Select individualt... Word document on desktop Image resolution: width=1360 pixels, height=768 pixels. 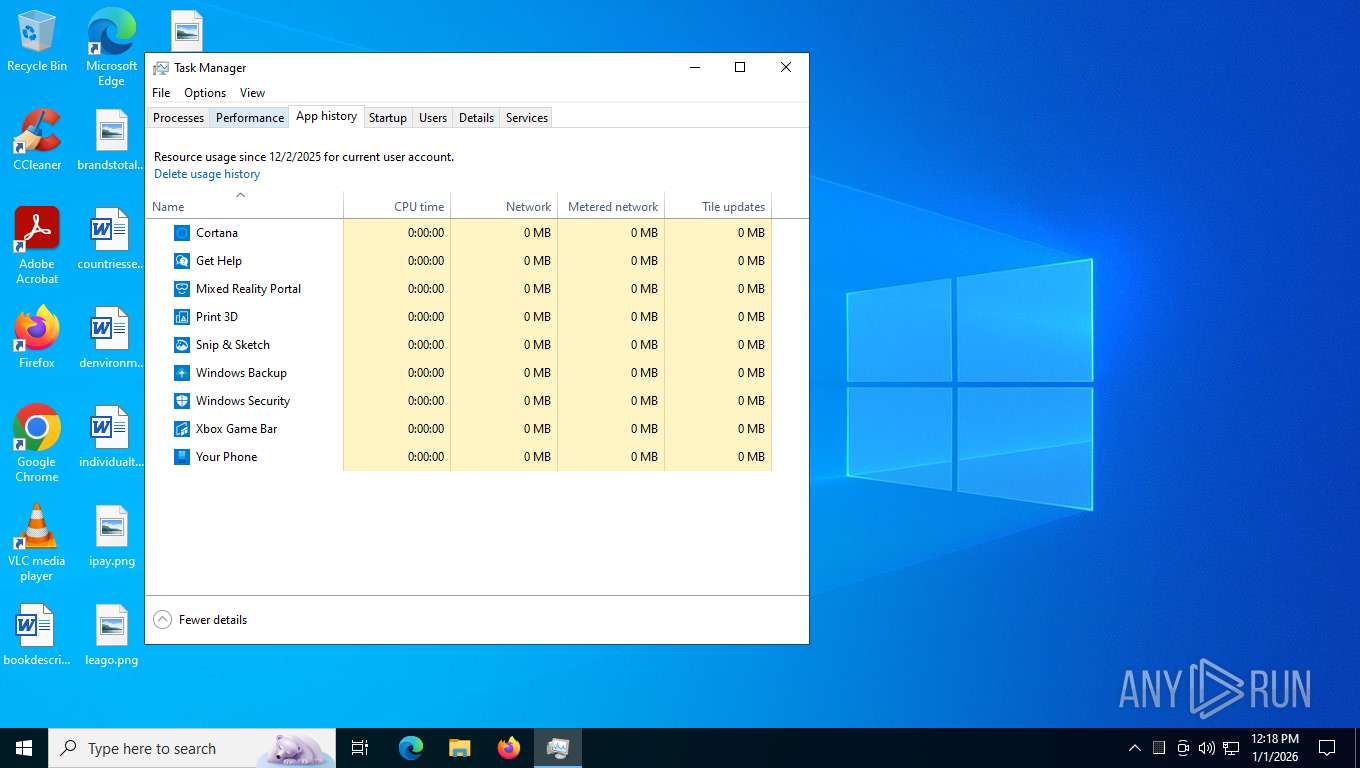(x=111, y=437)
